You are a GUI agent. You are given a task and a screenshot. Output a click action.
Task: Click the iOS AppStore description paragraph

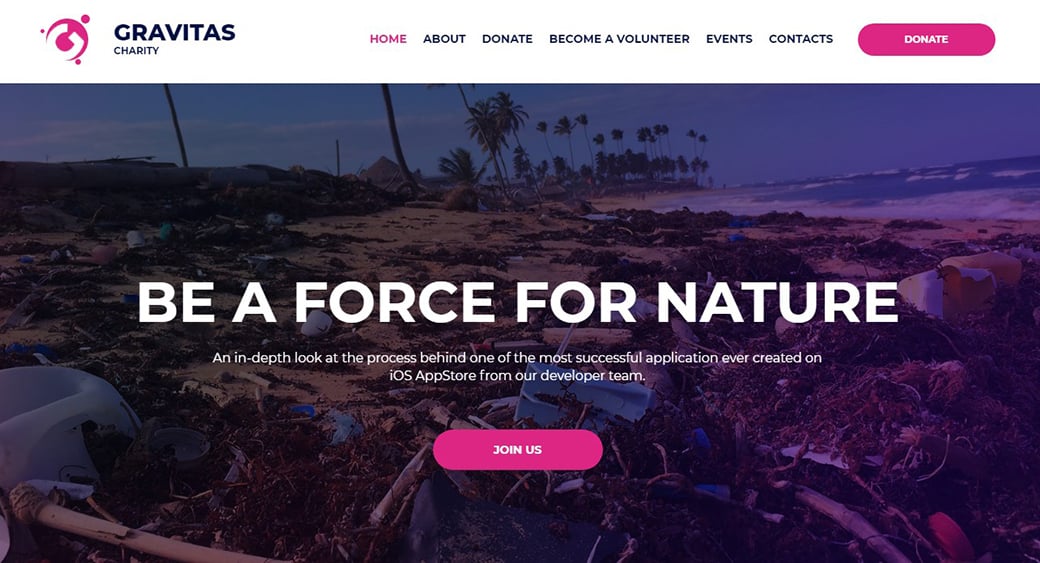tap(517, 367)
